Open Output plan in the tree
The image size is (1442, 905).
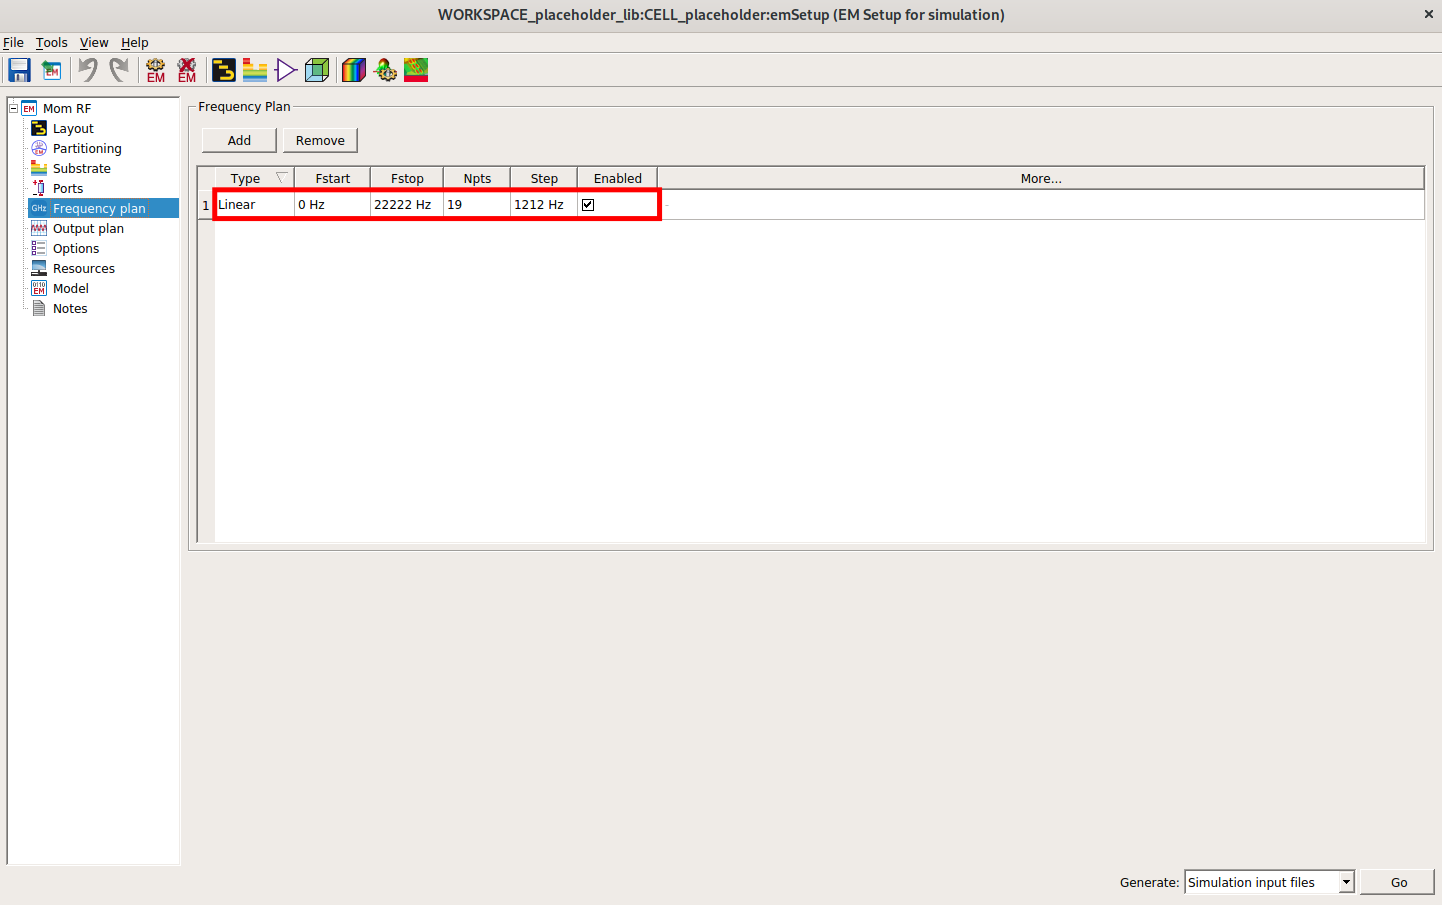point(88,228)
